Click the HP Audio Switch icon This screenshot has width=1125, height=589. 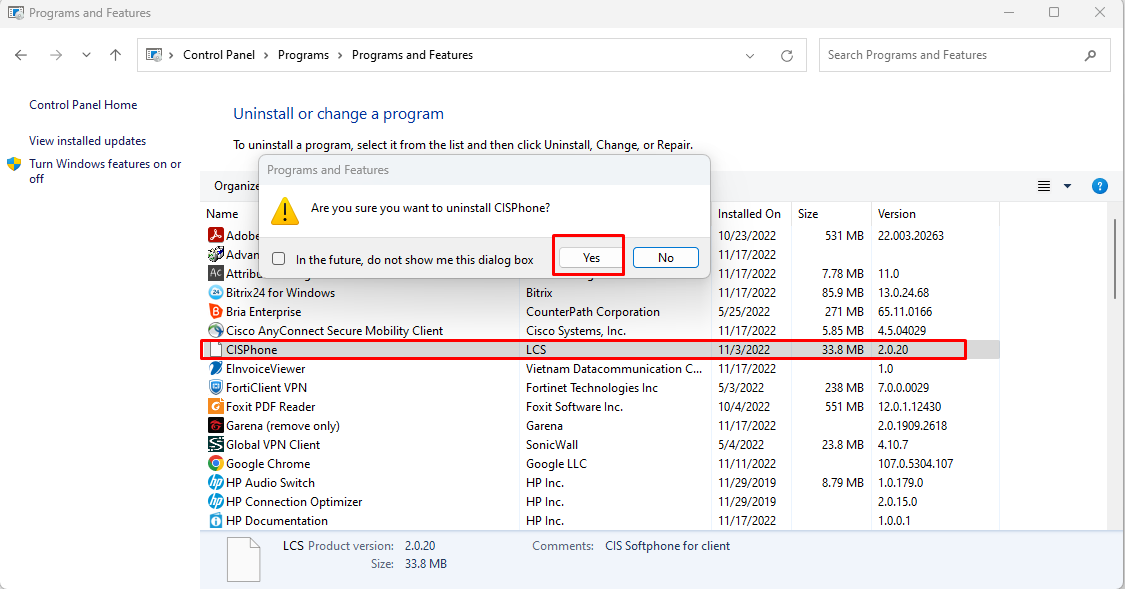[x=215, y=482]
